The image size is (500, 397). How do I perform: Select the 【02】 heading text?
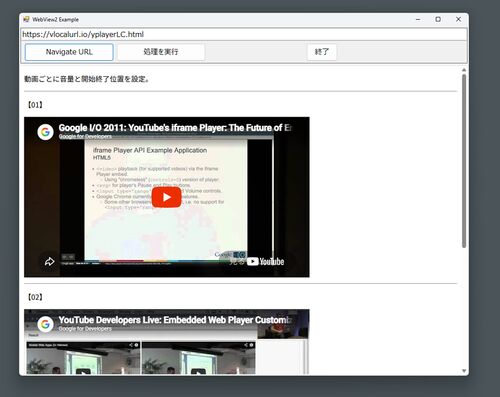tap(35, 297)
